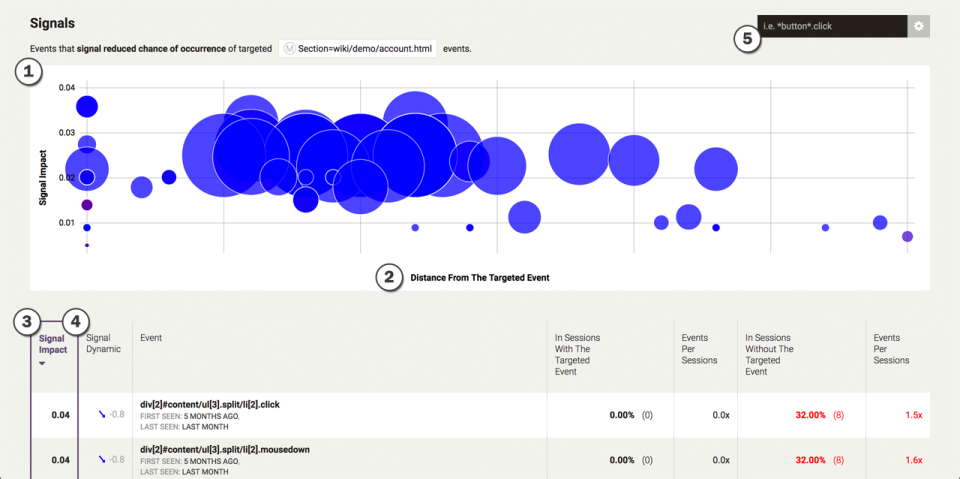
Task: Select the li[2].mousedown event row
Action: (480, 459)
